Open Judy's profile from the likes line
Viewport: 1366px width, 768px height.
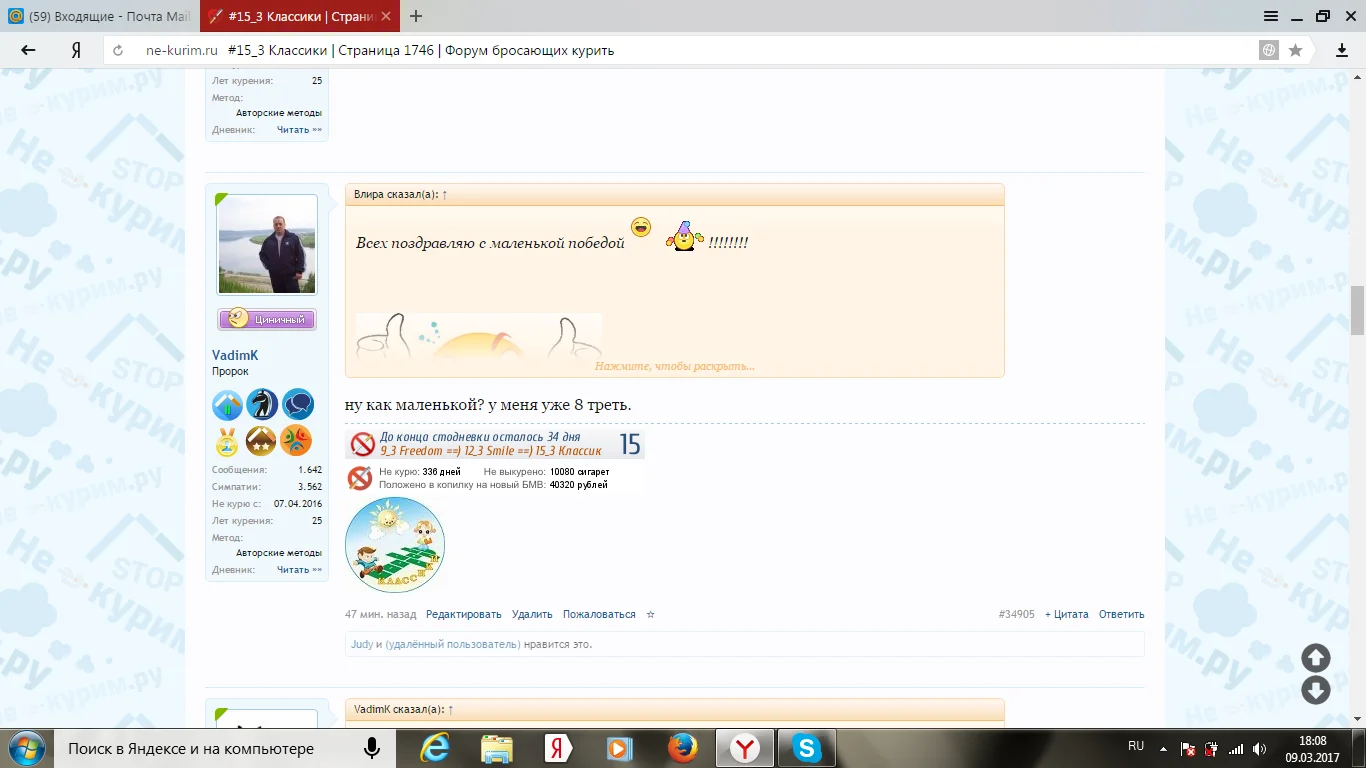pos(362,645)
